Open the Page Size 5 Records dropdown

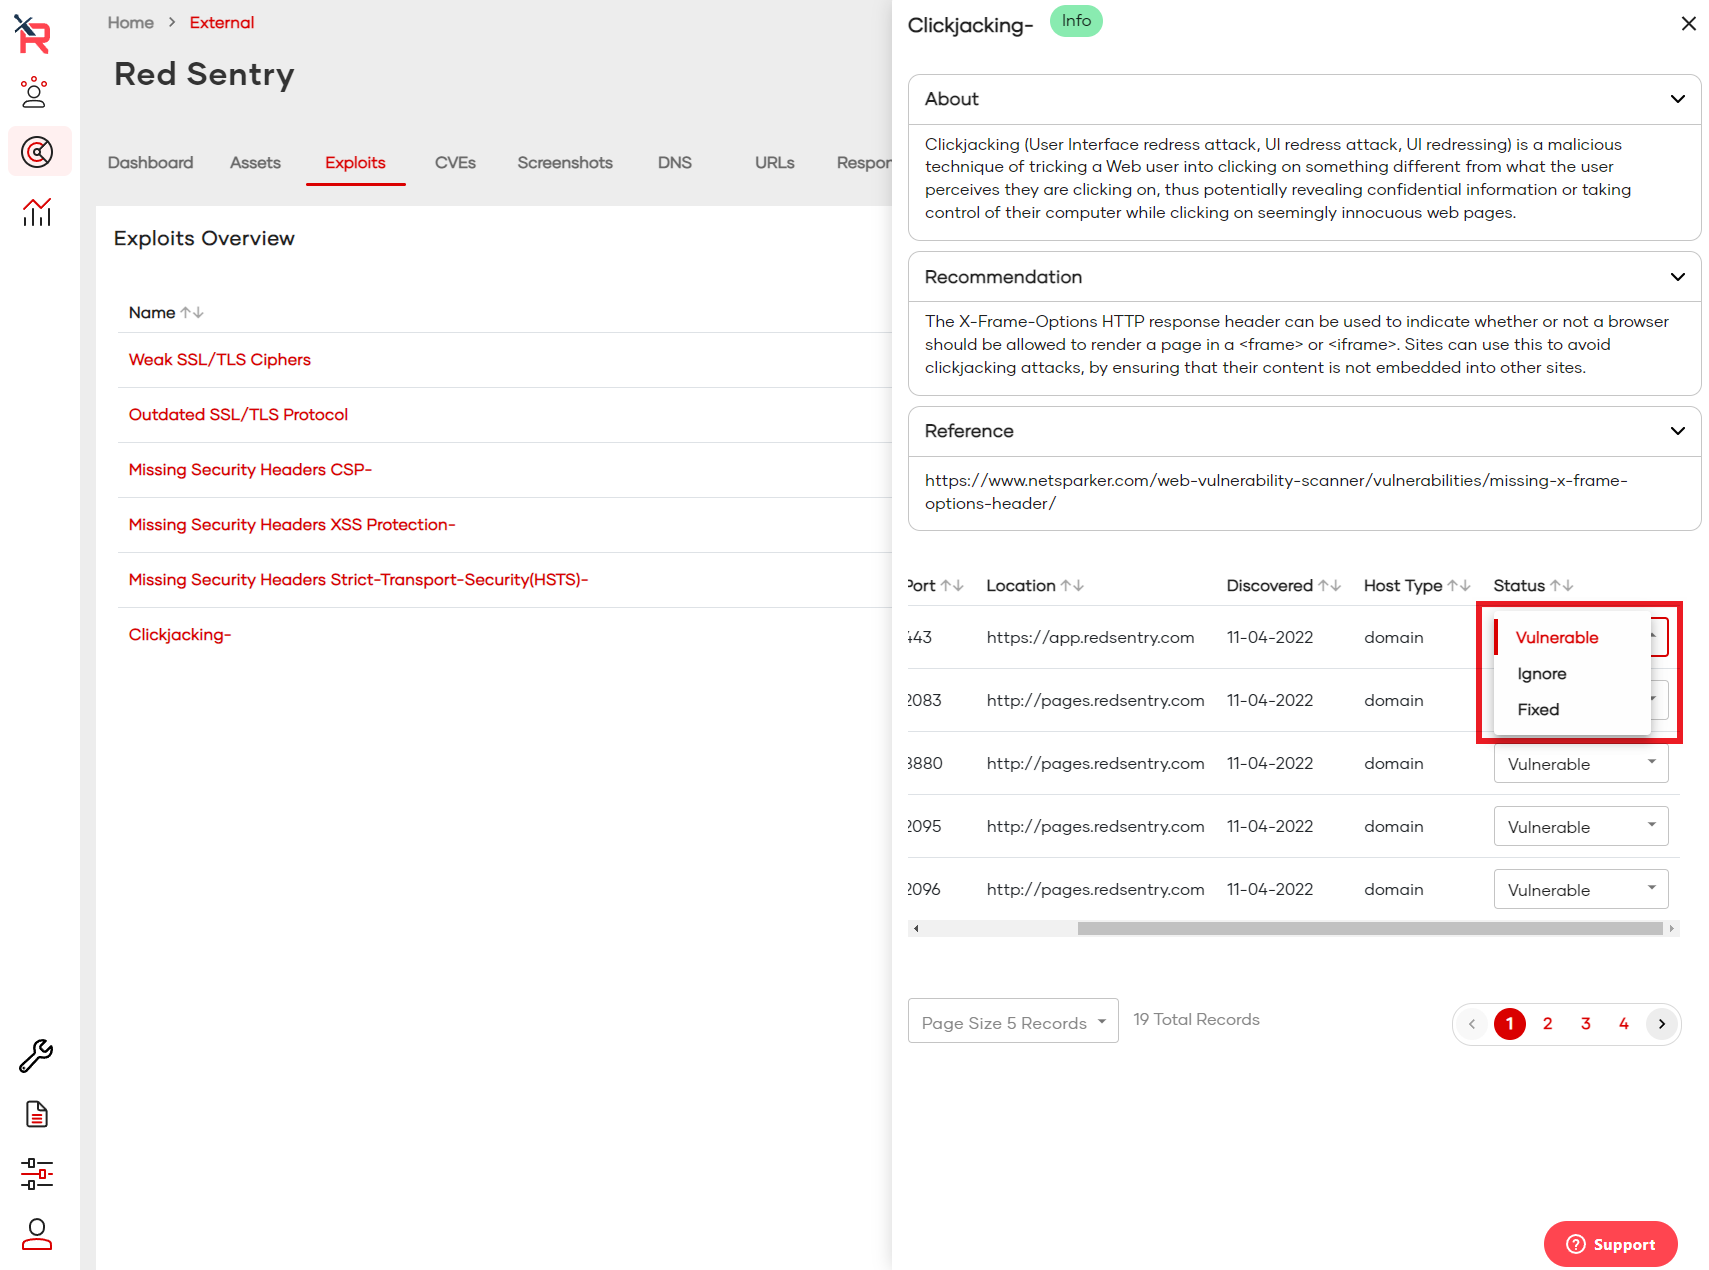click(1013, 1021)
